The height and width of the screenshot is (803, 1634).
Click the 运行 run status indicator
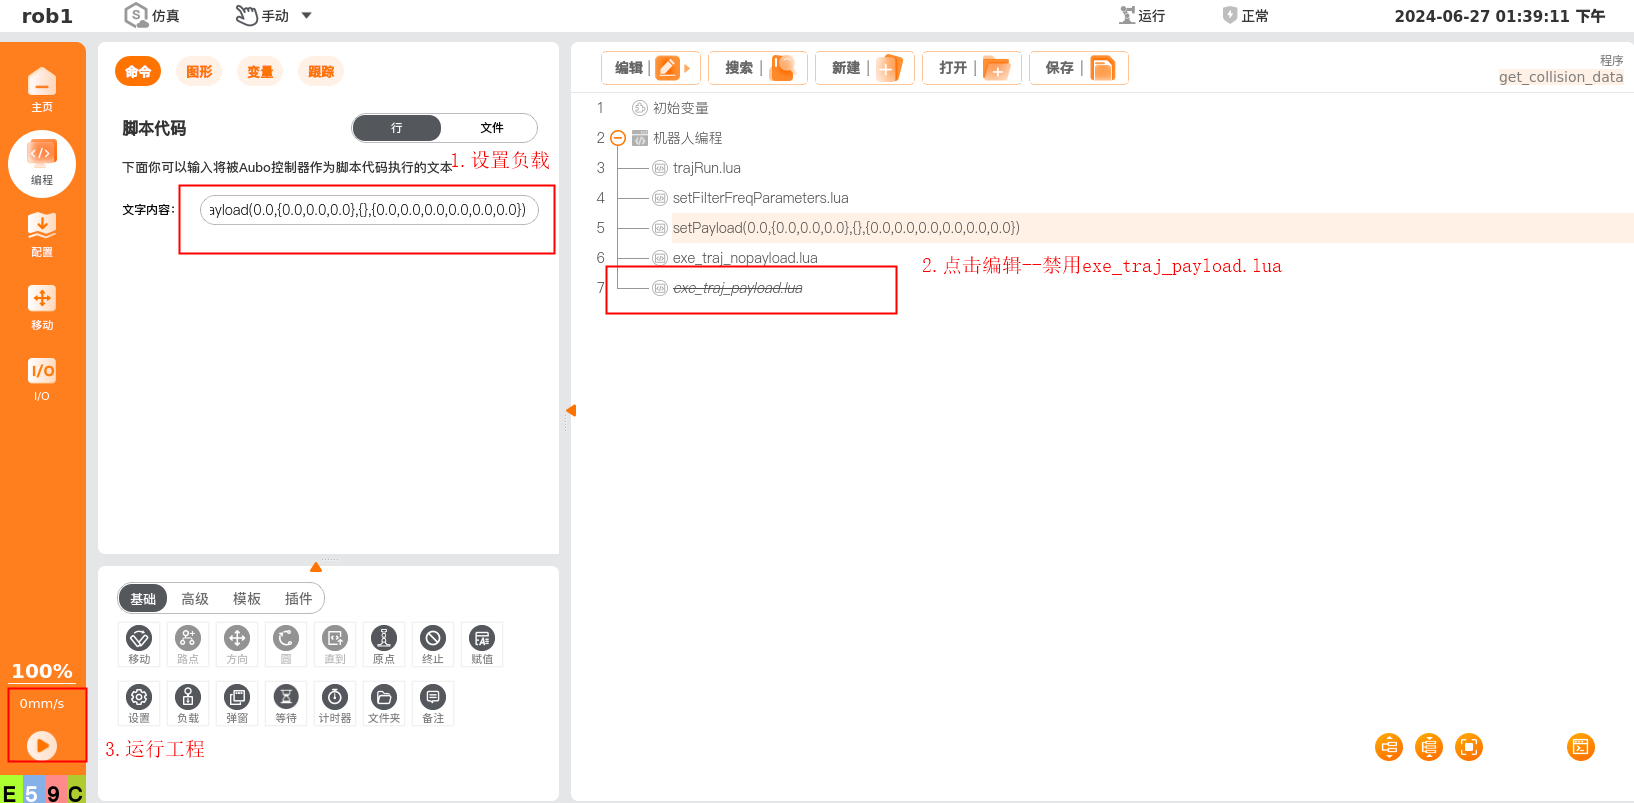[x=1142, y=16]
